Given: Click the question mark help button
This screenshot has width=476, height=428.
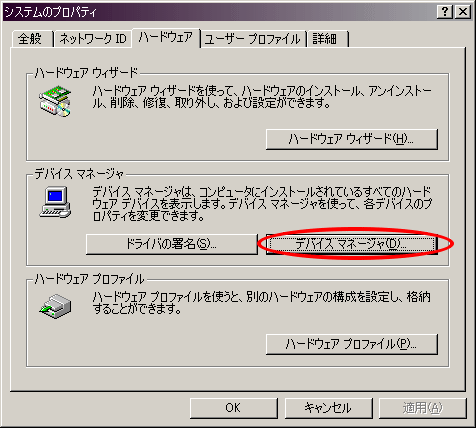Looking at the screenshot, I should tap(445, 12).
